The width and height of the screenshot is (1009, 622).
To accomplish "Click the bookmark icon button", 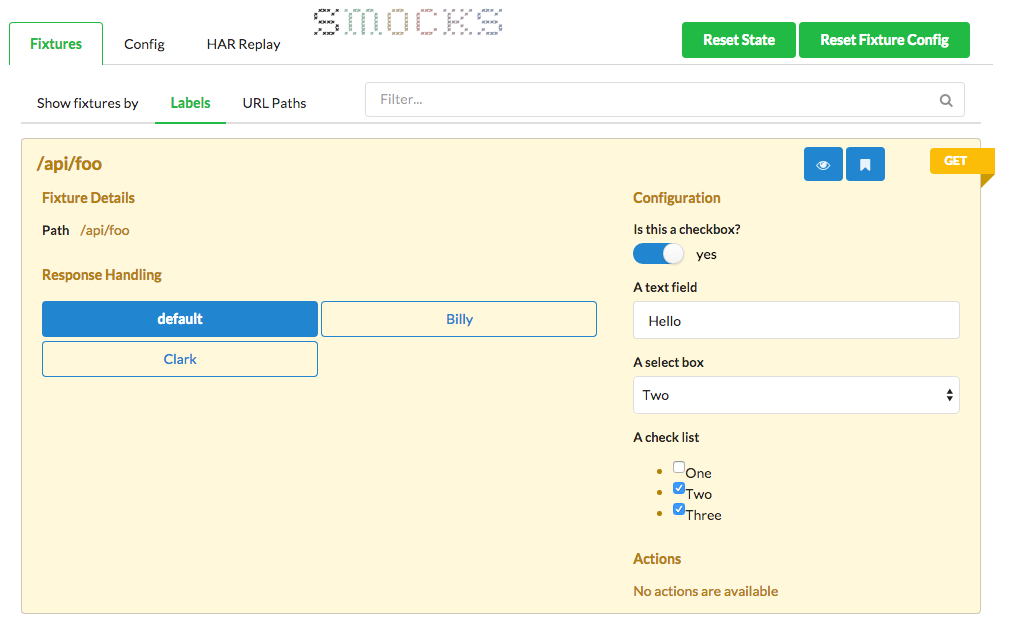I will coord(865,164).
